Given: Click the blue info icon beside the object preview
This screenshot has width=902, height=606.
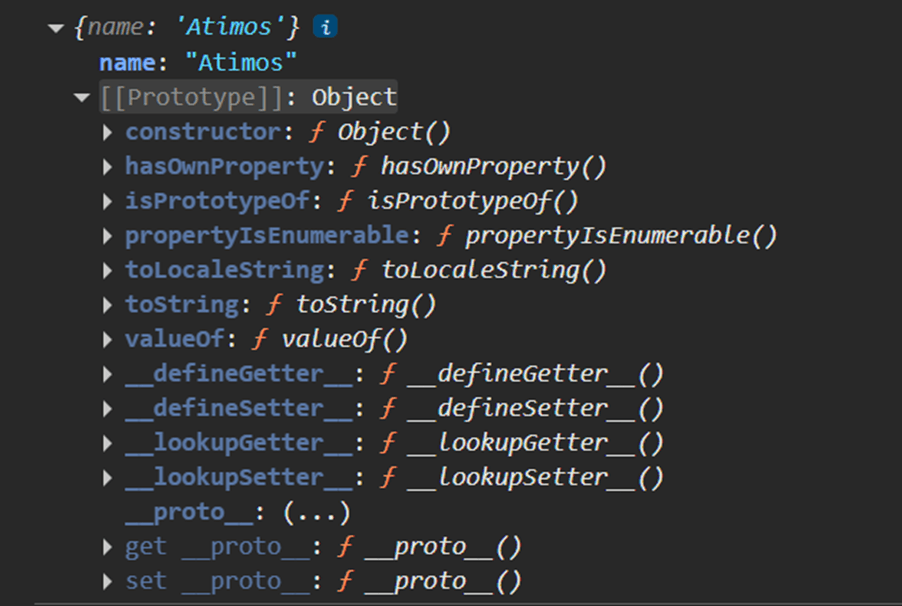Looking at the screenshot, I should (325, 28).
